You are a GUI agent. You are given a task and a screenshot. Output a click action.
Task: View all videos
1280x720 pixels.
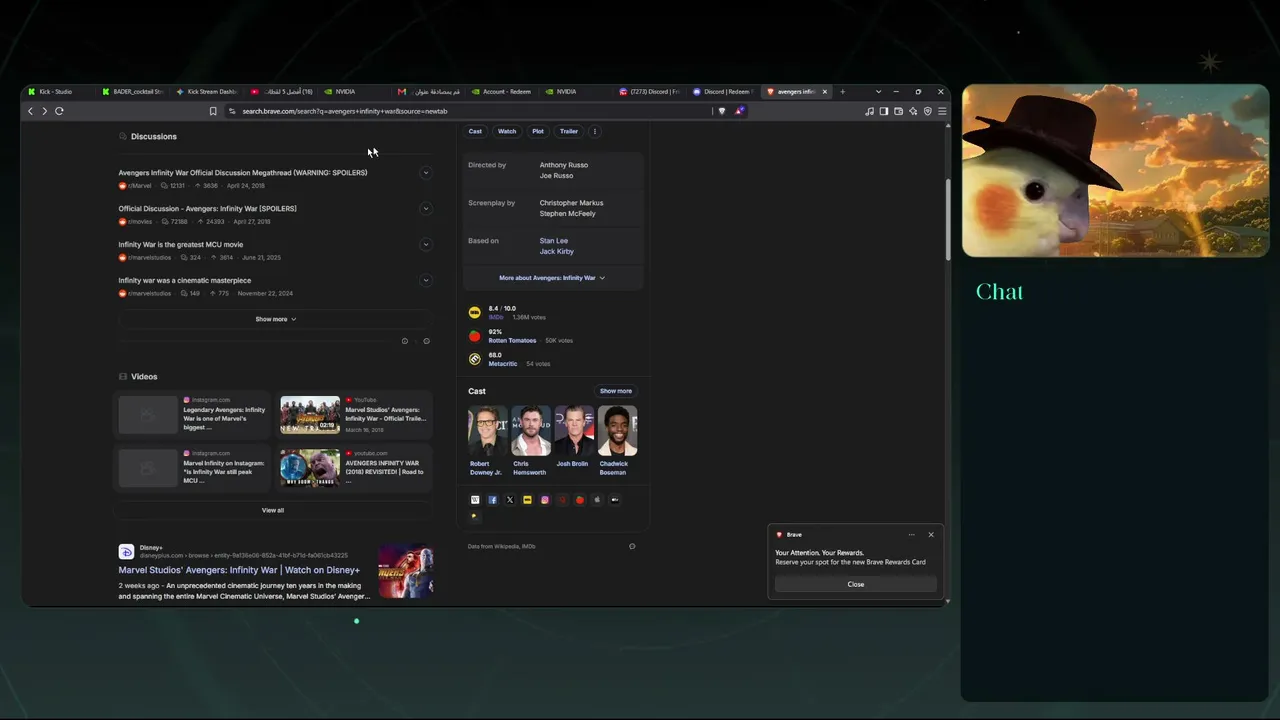point(273,510)
